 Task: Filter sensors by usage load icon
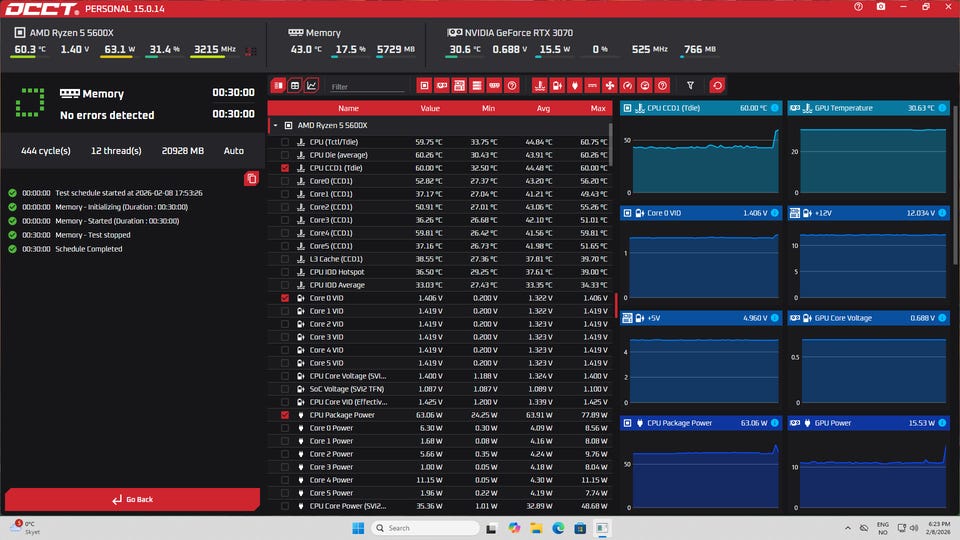(x=645, y=86)
